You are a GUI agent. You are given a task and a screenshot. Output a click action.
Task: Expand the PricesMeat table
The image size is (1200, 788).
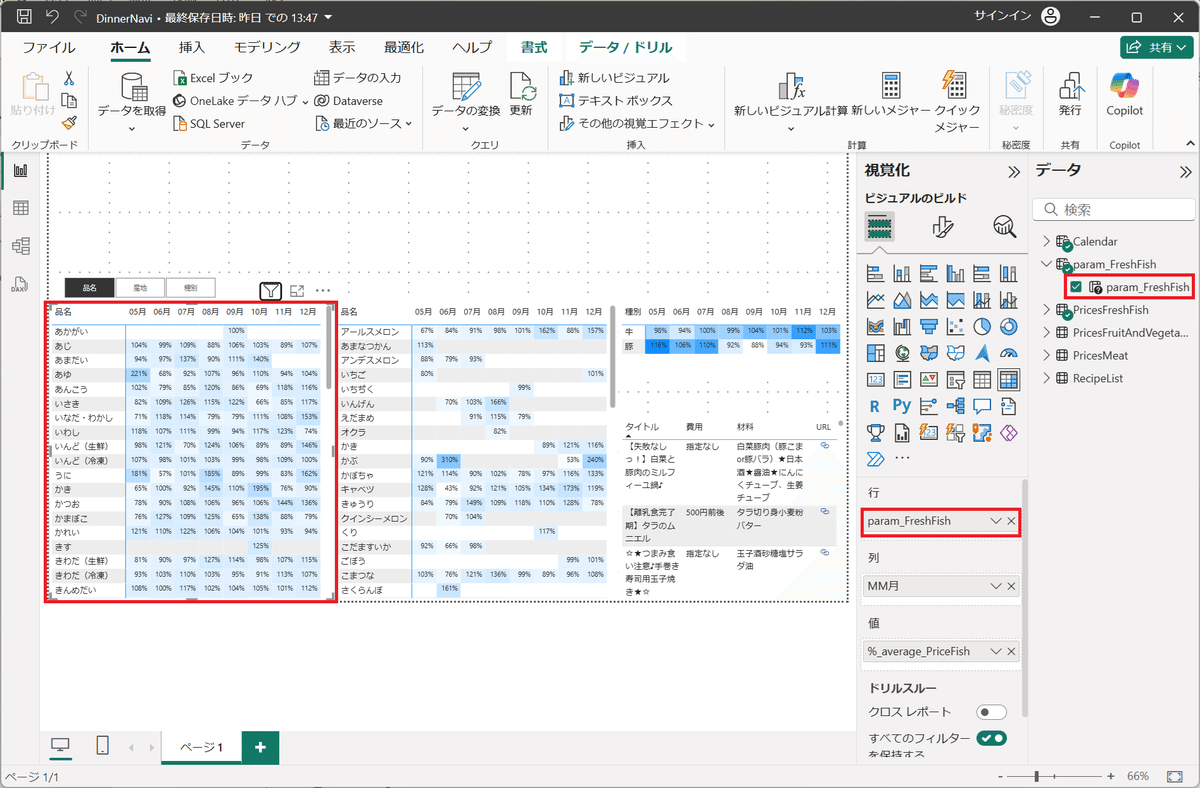point(1047,355)
